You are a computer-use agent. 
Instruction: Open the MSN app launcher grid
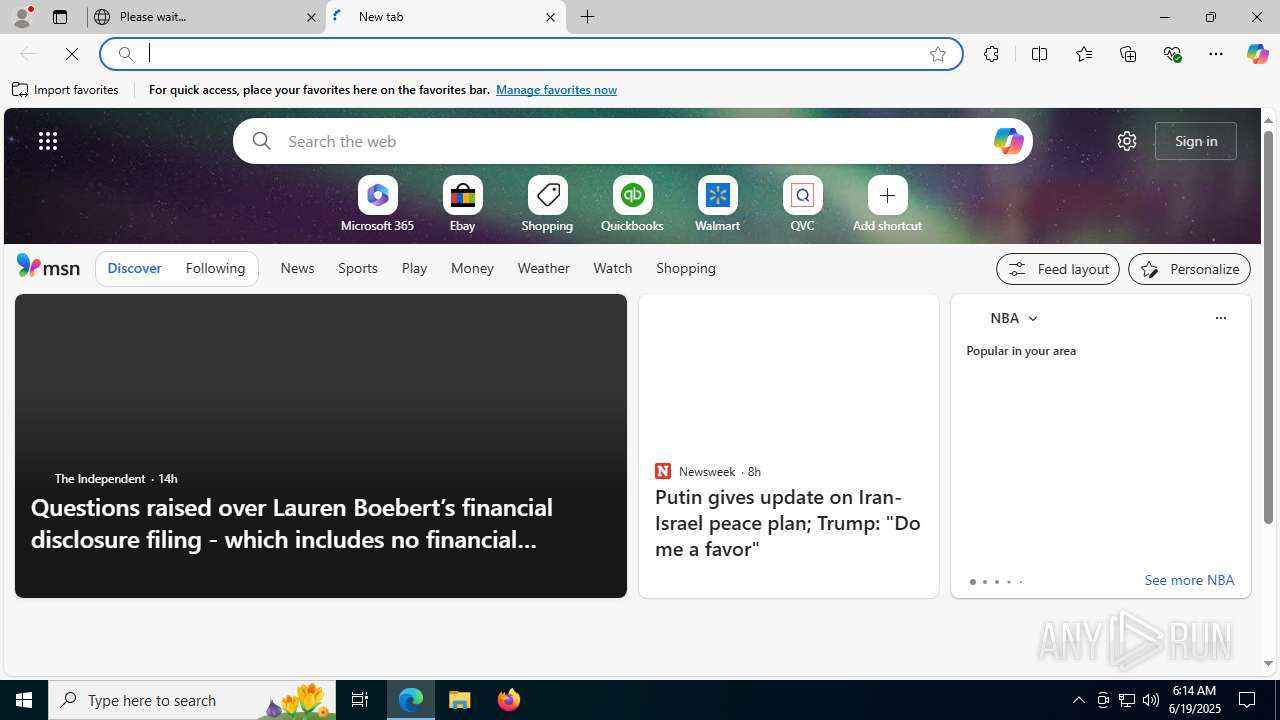48,141
